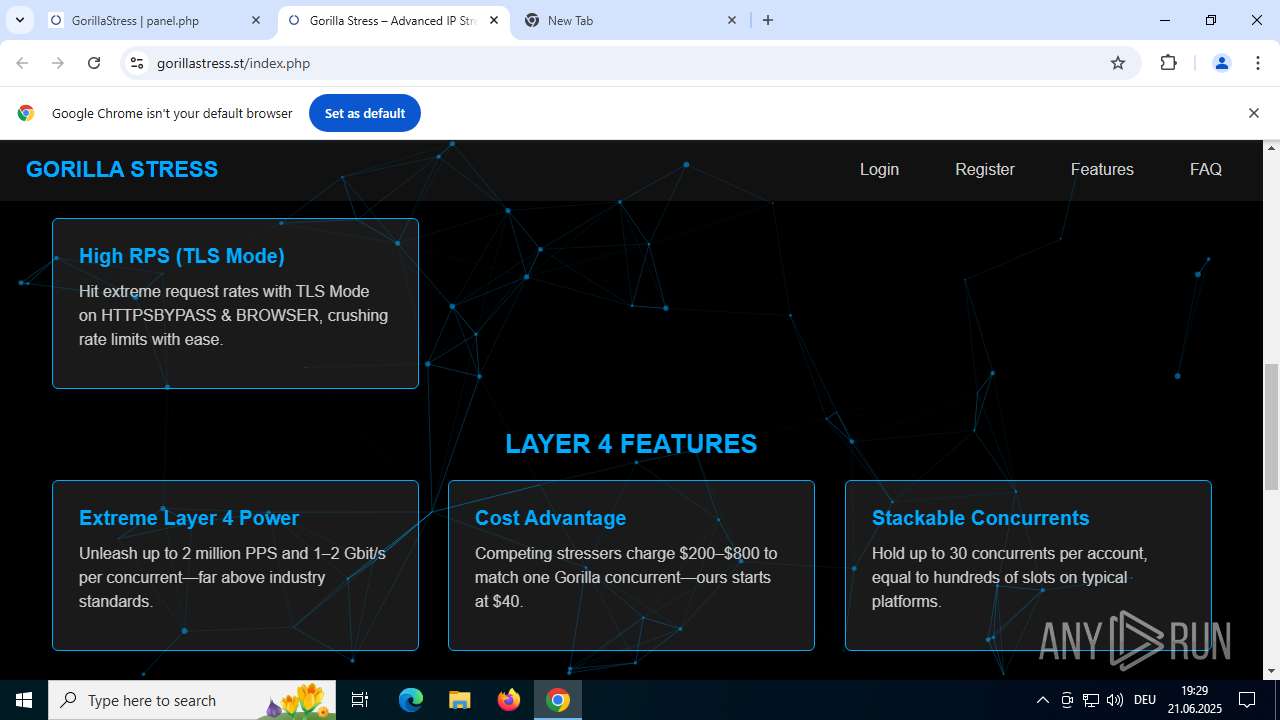Launch Microsoft Edge from taskbar

411,700
